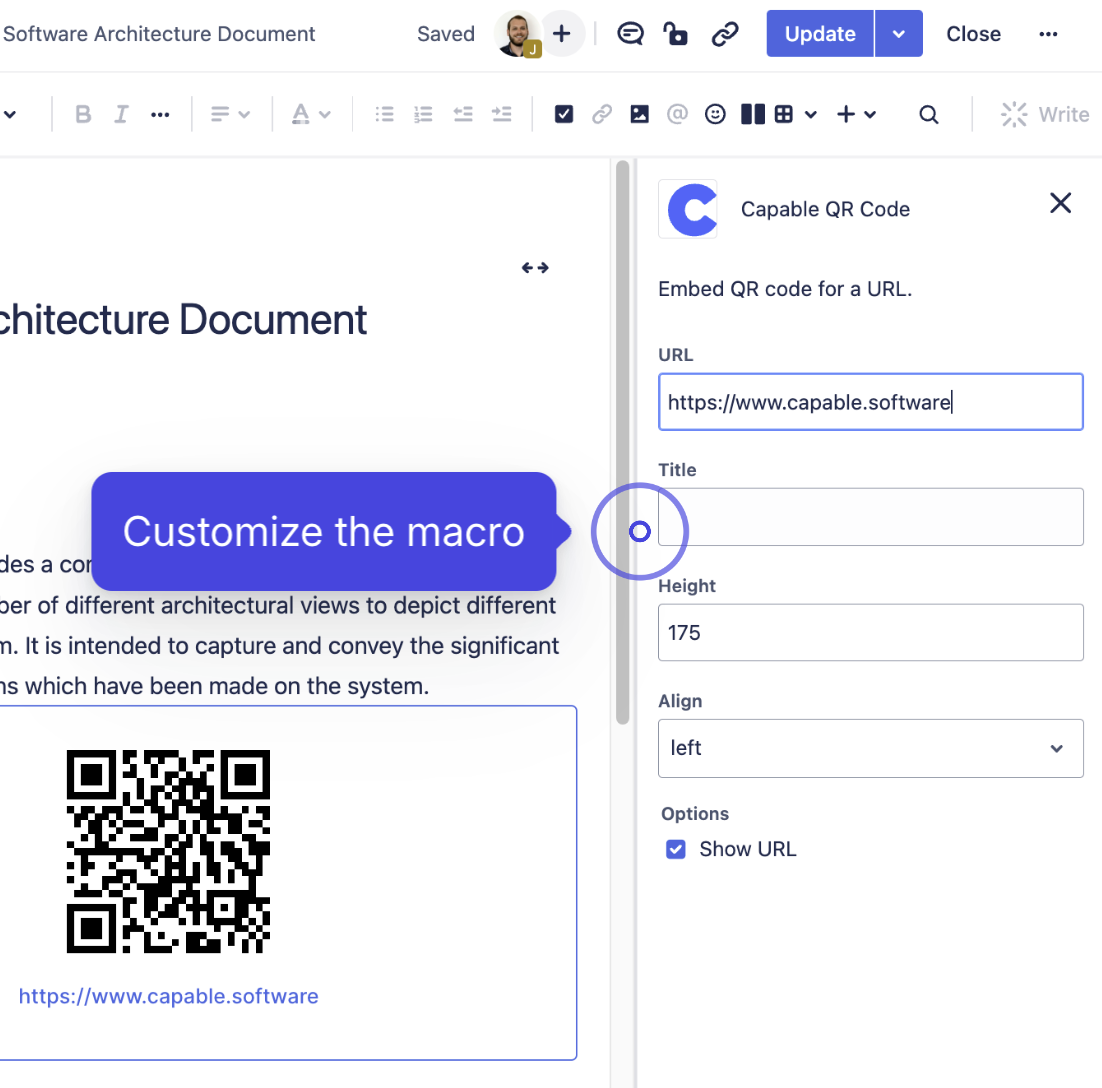Click the find search icon in toolbar
This screenshot has height=1088, width=1102.
929,115
